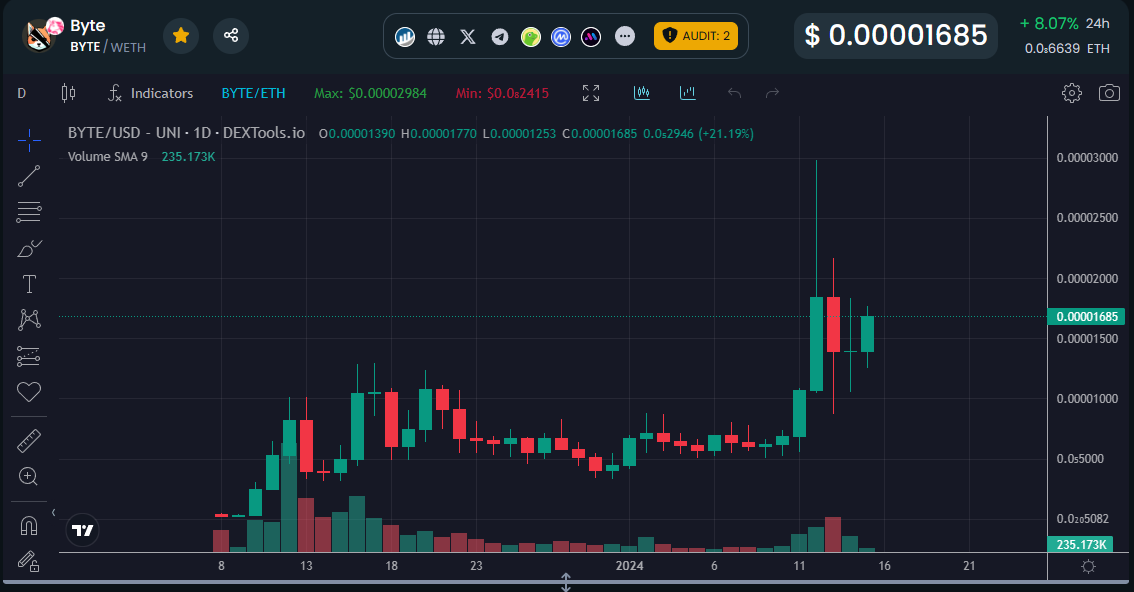Screen dimensions: 1134x592
Task: Click the 2024 date label on time axis
Action: click(629, 566)
